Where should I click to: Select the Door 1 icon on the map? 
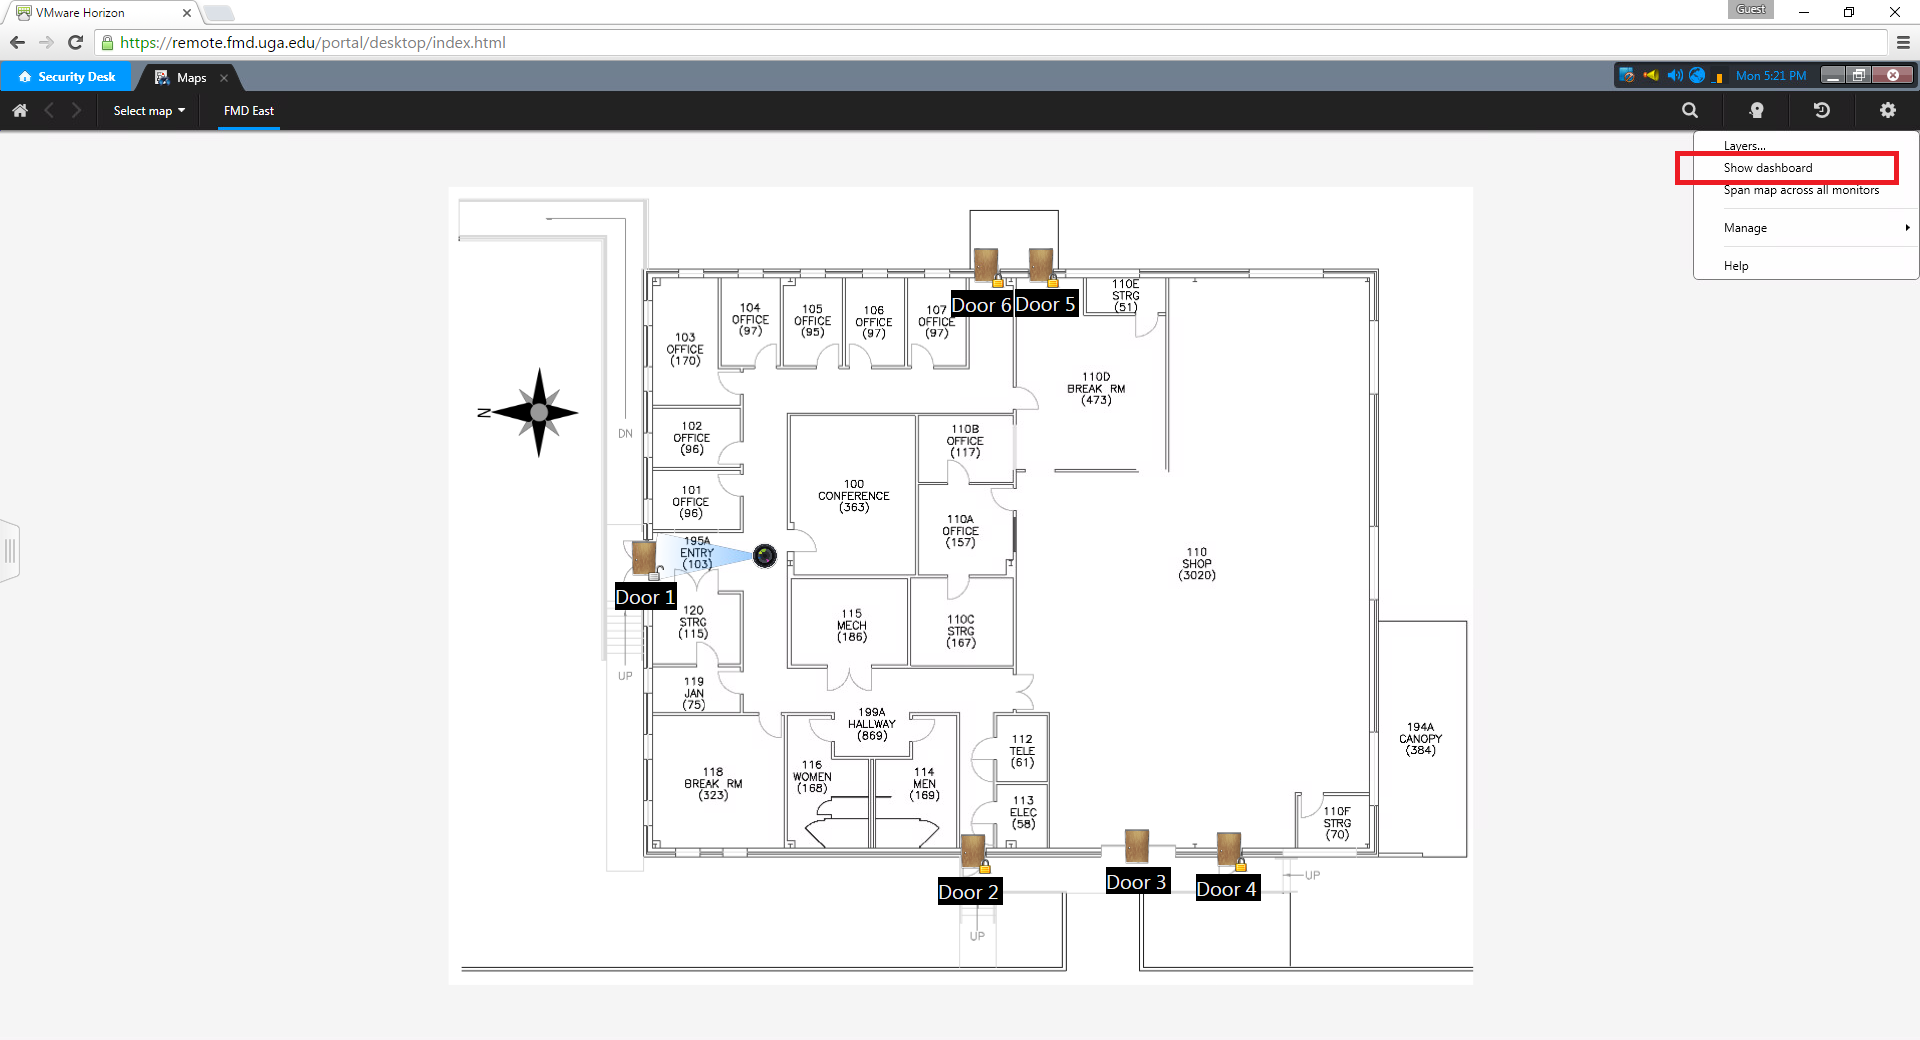click(644, 558)
